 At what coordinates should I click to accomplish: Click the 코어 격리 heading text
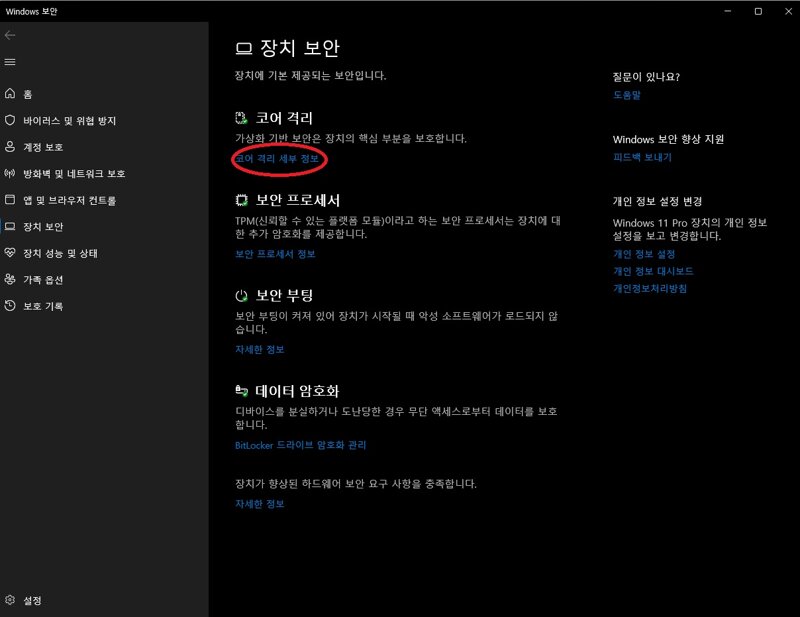point(284,118)
